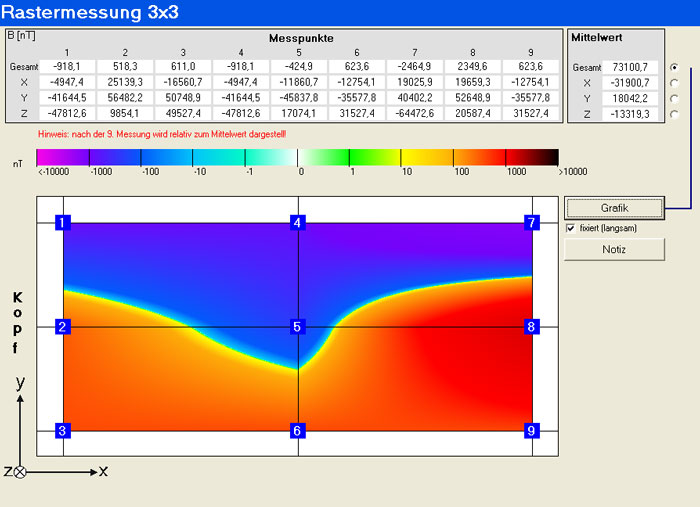Open the Notiz button
The image size is (700, 507).
click(x=614, y=249)
